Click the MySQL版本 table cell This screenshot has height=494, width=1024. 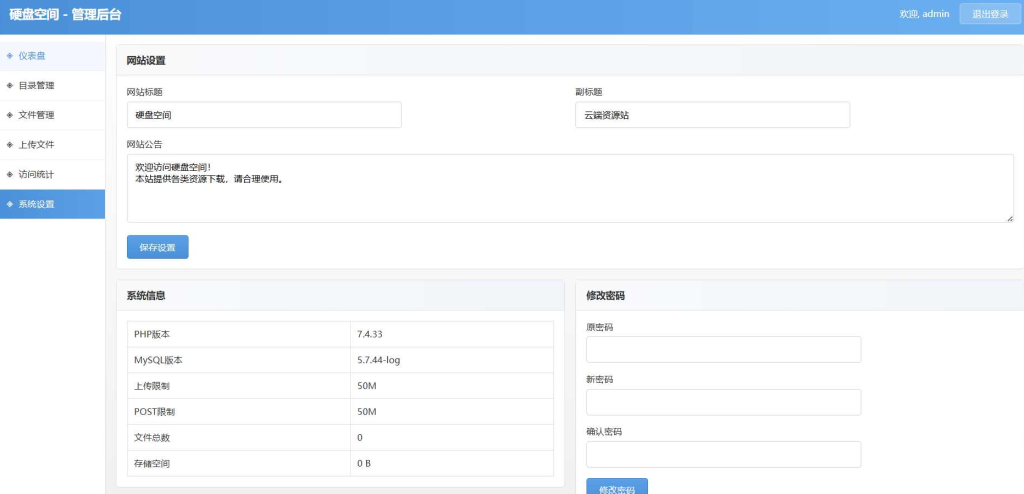click(x=238, y=360)
